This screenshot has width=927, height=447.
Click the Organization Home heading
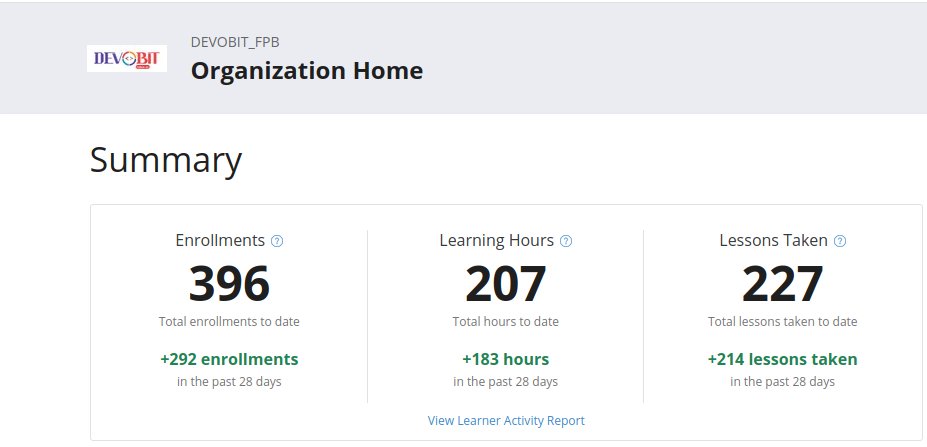tap(307, 71)
